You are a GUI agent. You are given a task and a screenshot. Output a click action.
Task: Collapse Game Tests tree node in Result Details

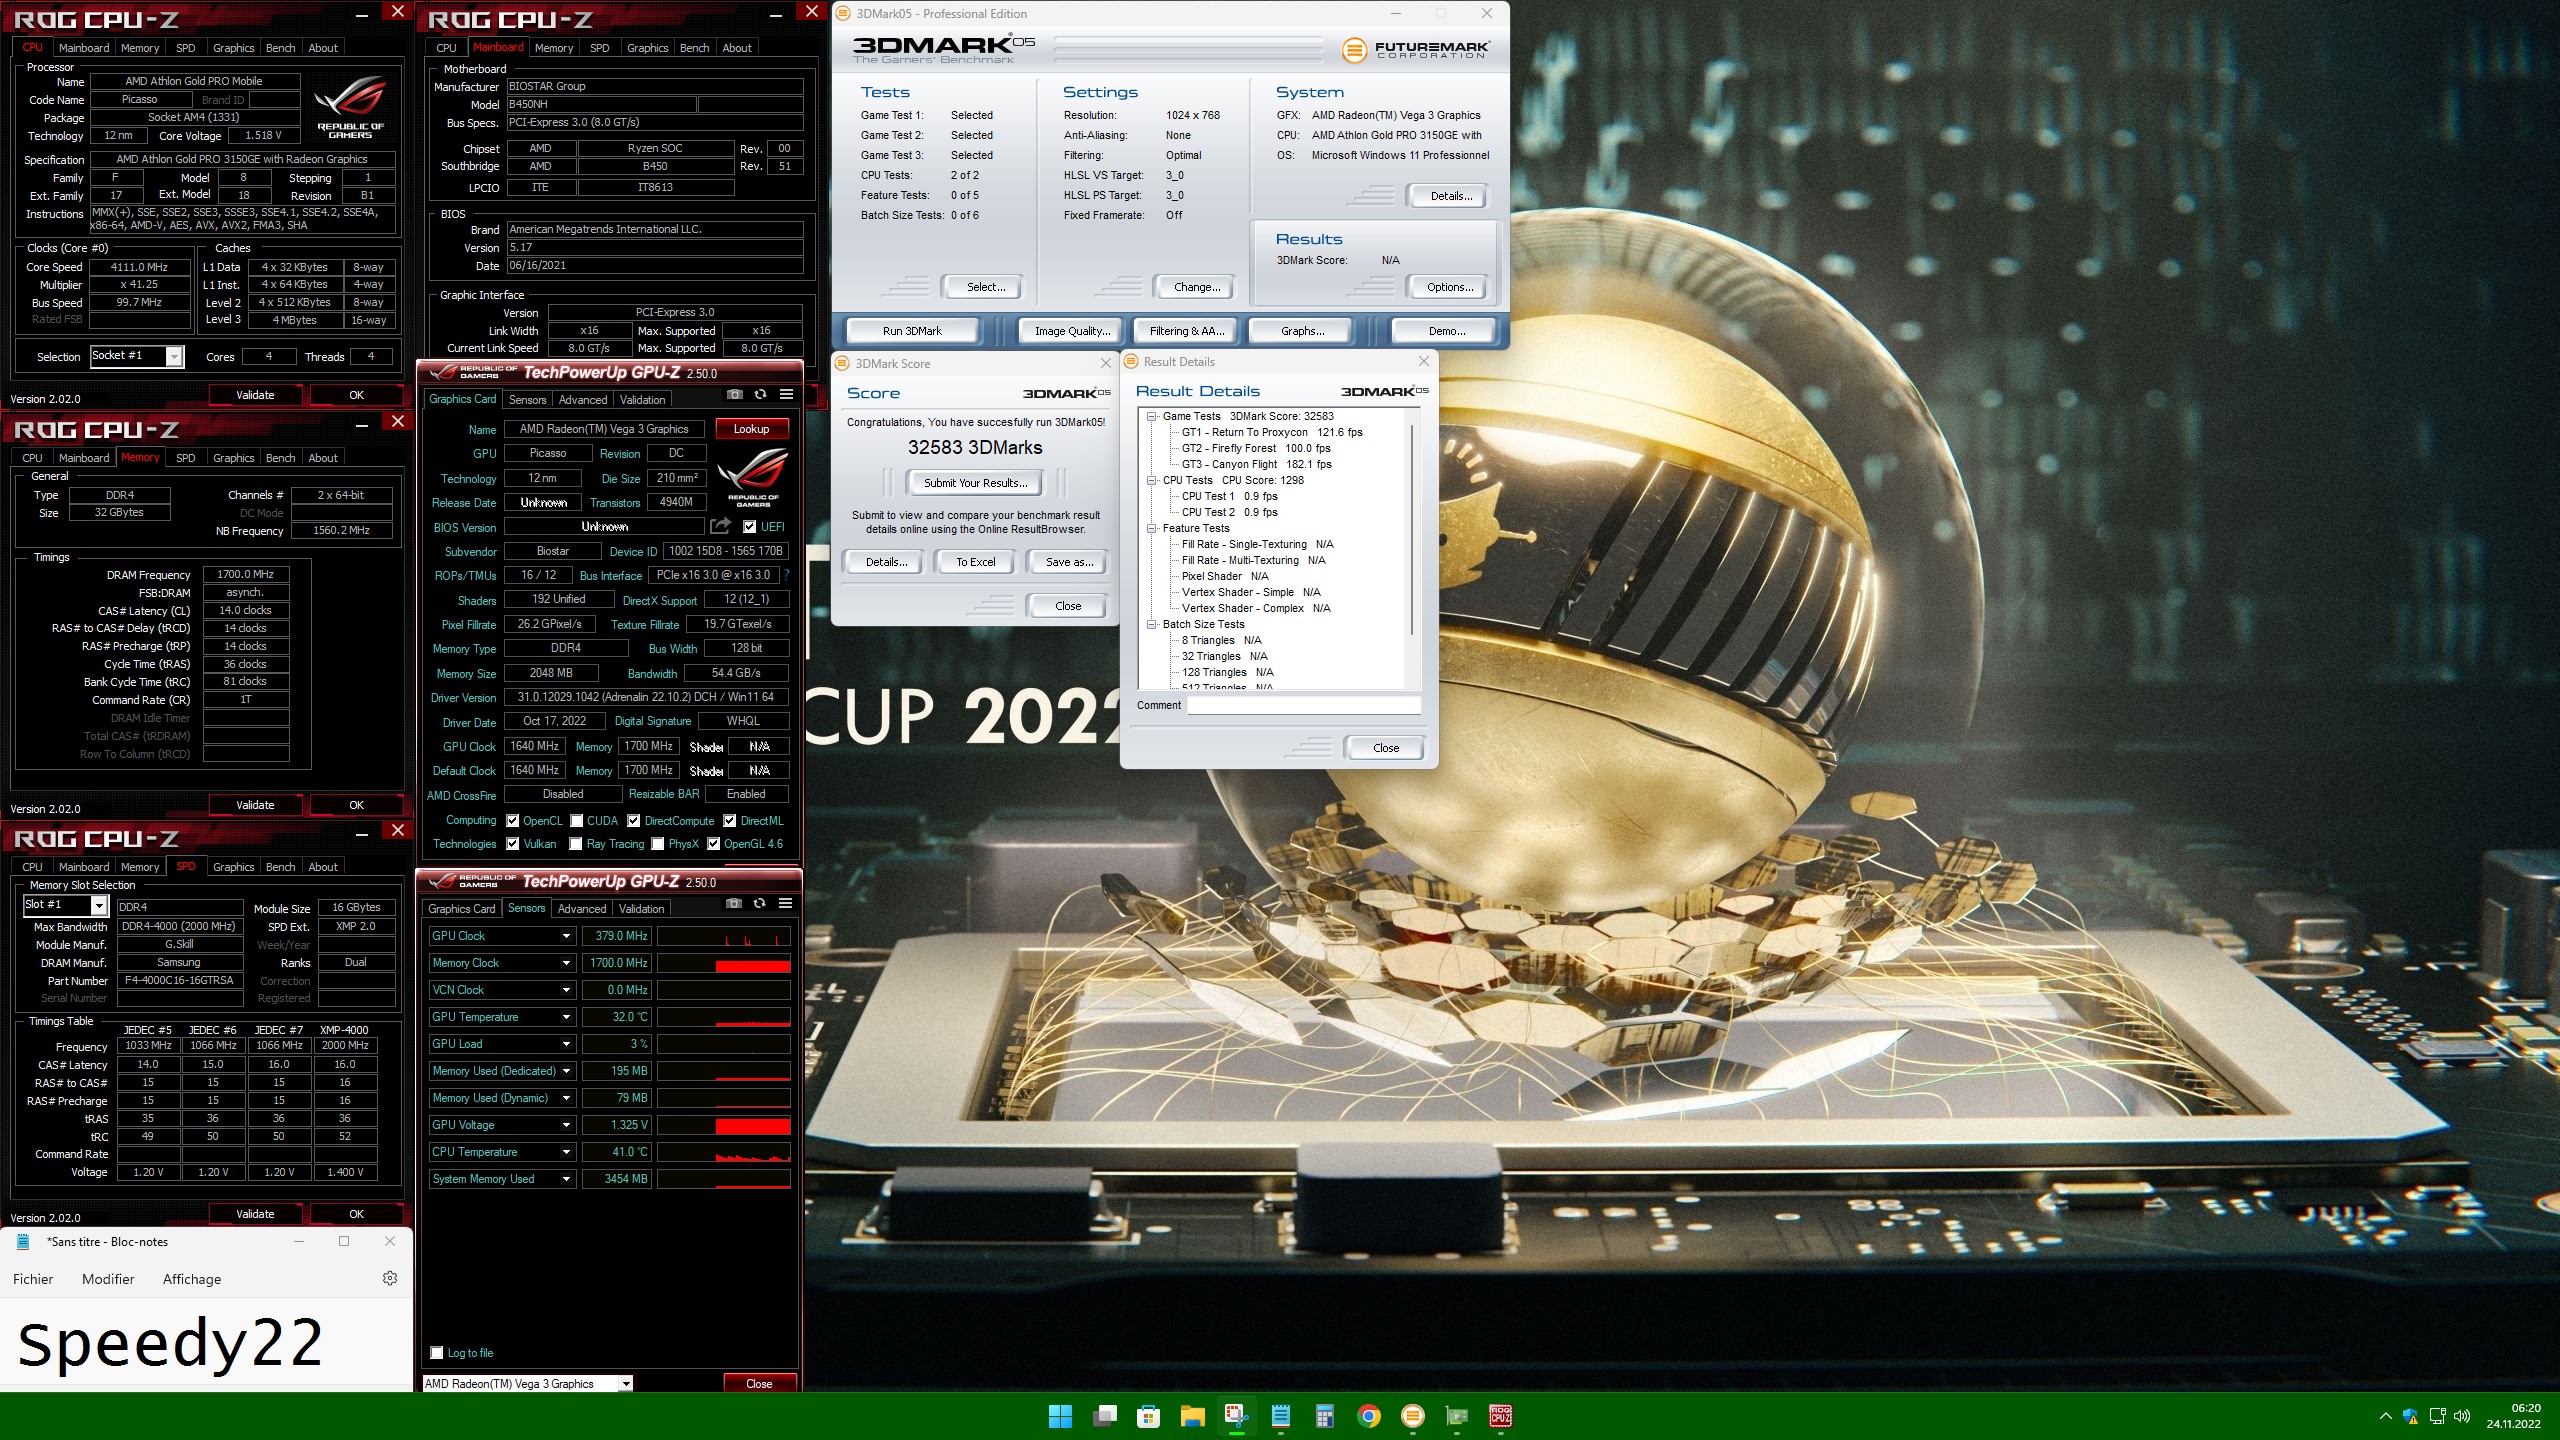click(1152, 416)
